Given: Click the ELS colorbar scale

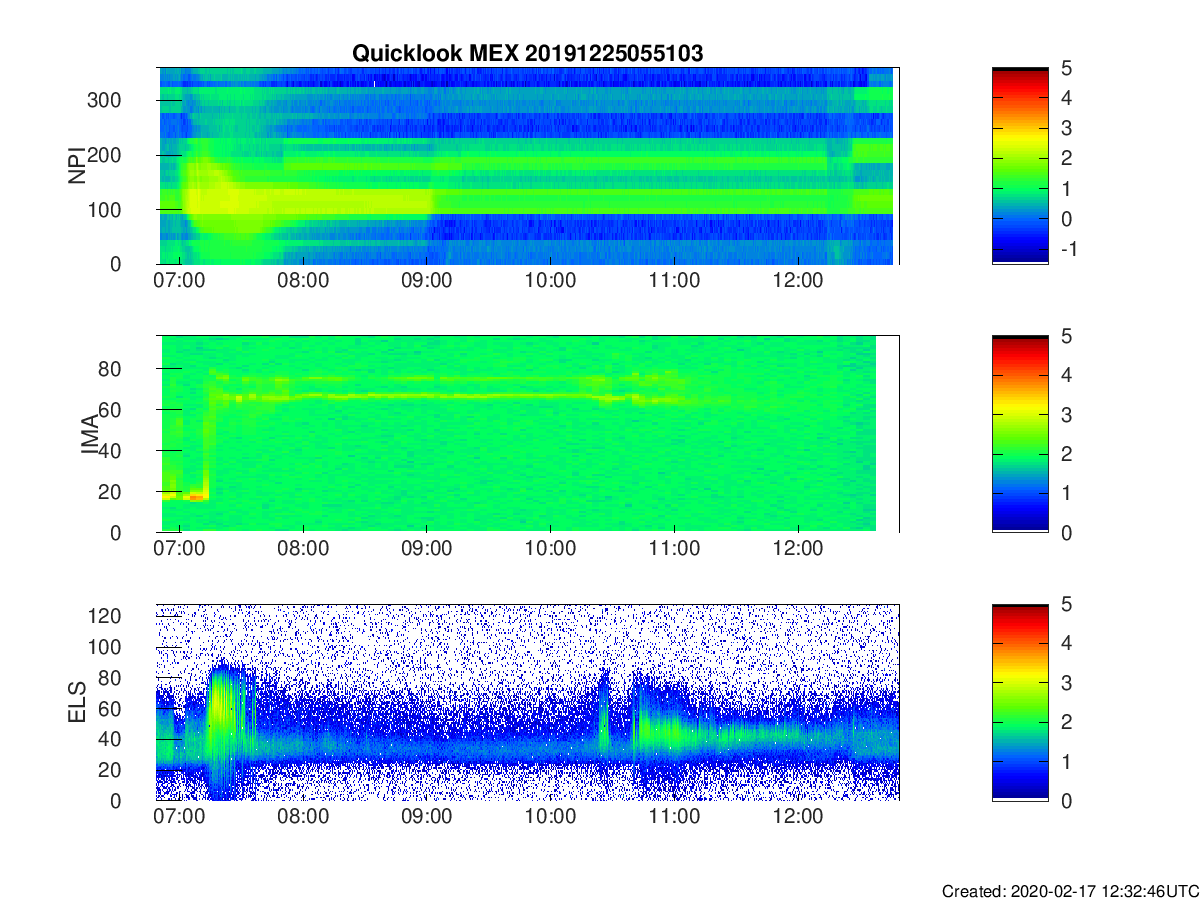Looking at the screenshot, I should click(1020, 702).
